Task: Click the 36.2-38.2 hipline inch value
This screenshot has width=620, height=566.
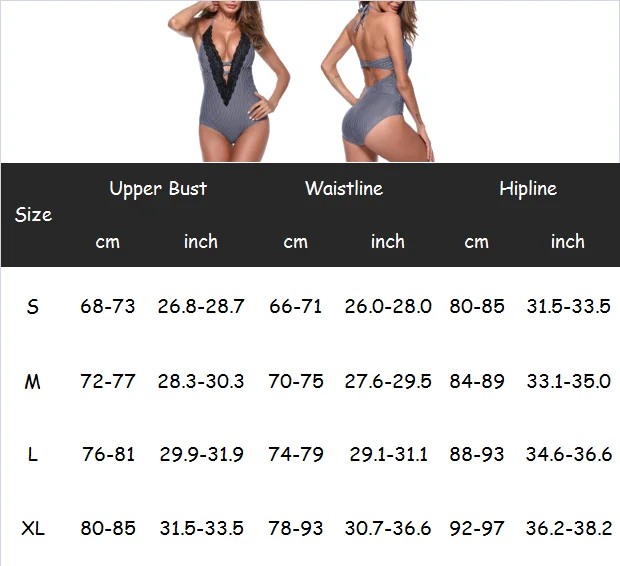Action: 569,528
